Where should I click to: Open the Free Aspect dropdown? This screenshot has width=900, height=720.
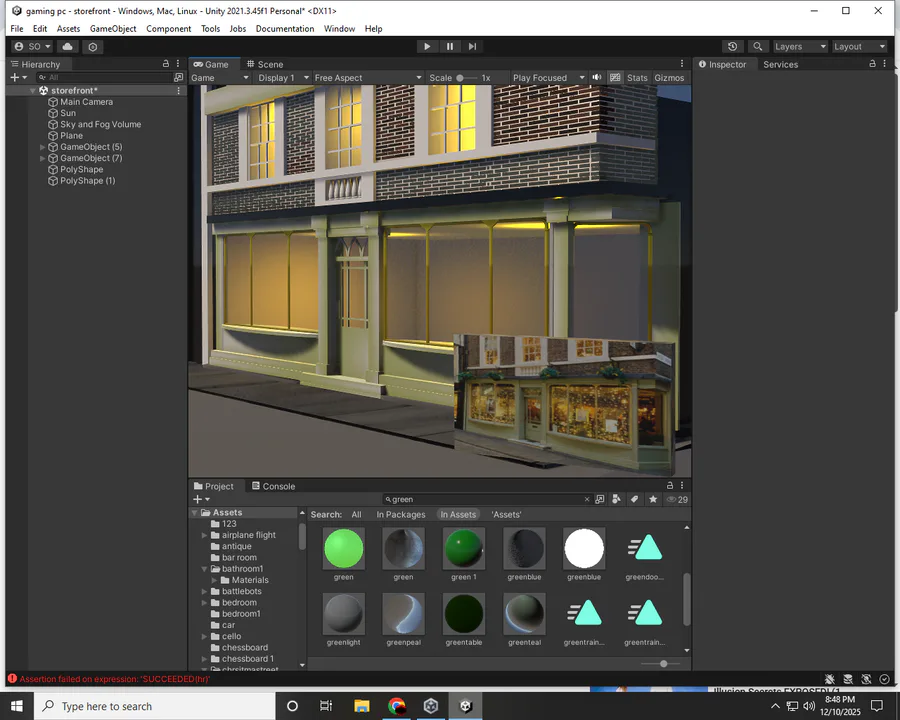[367, 78]
